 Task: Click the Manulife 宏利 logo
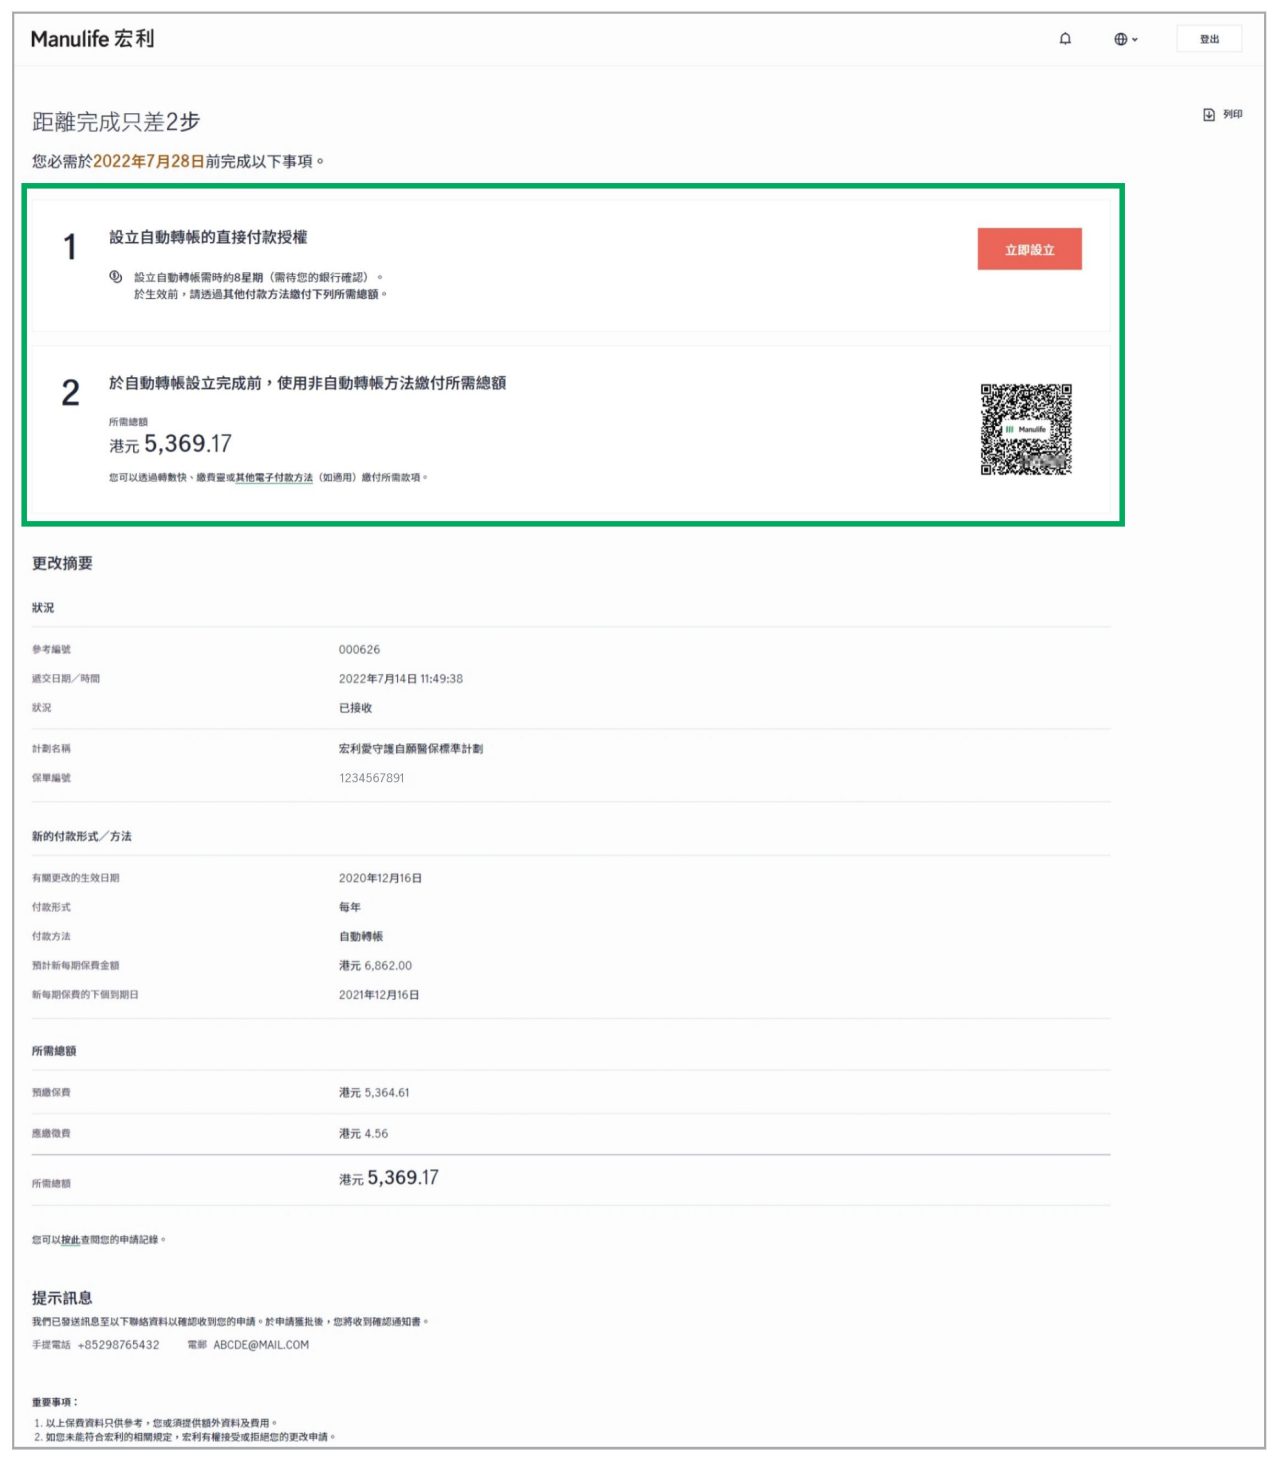(x=93, y=39)
